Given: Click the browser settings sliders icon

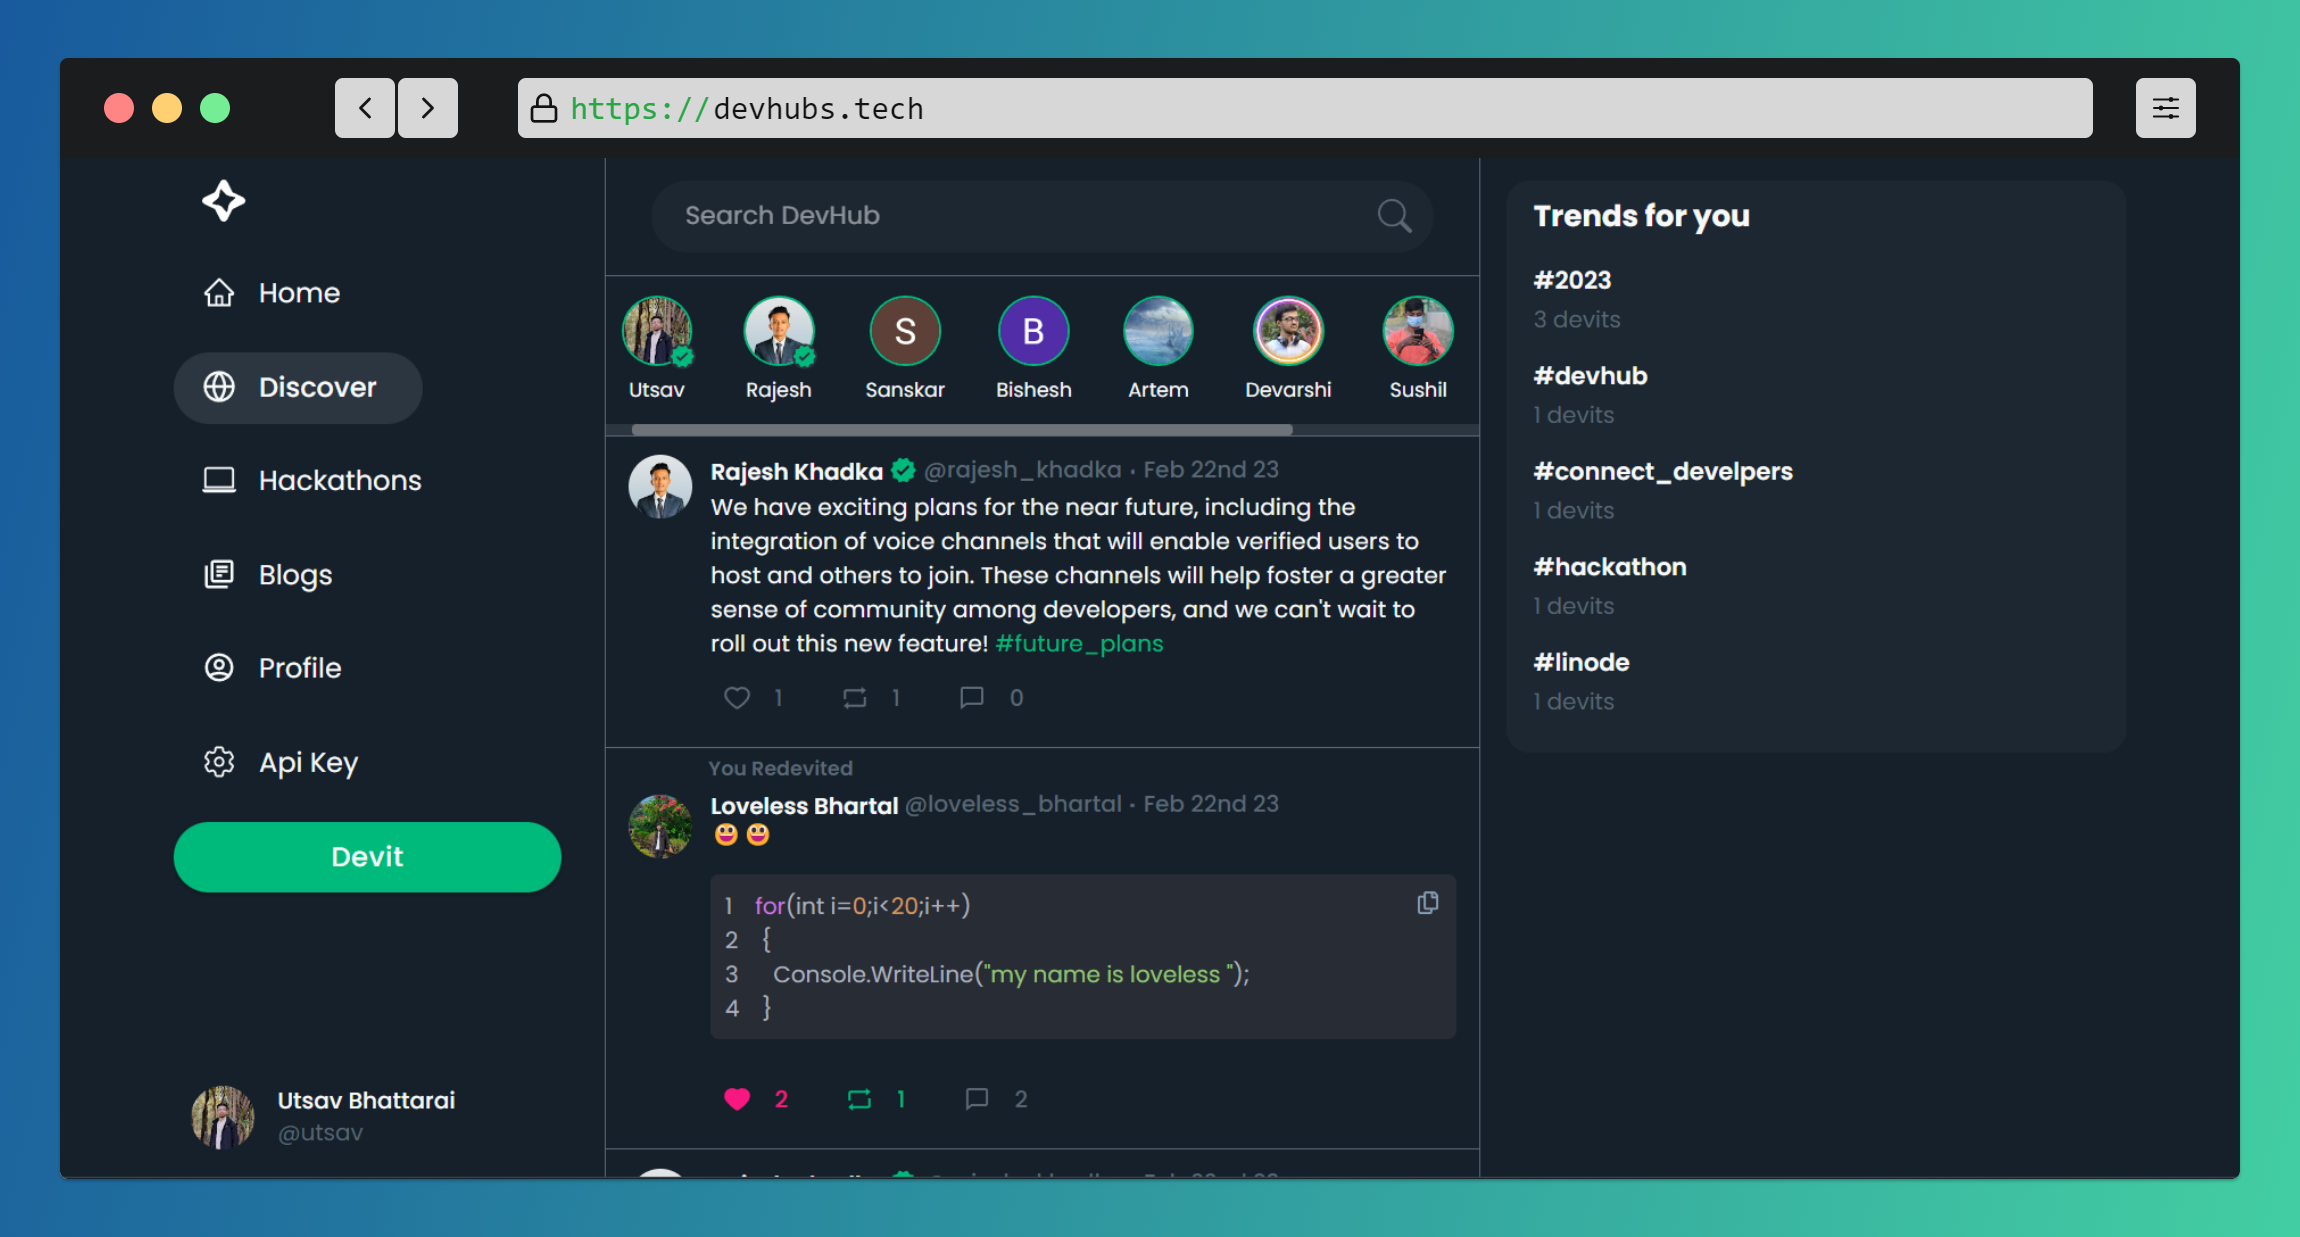Looking at the screenshot, I should click(2165, 108).
